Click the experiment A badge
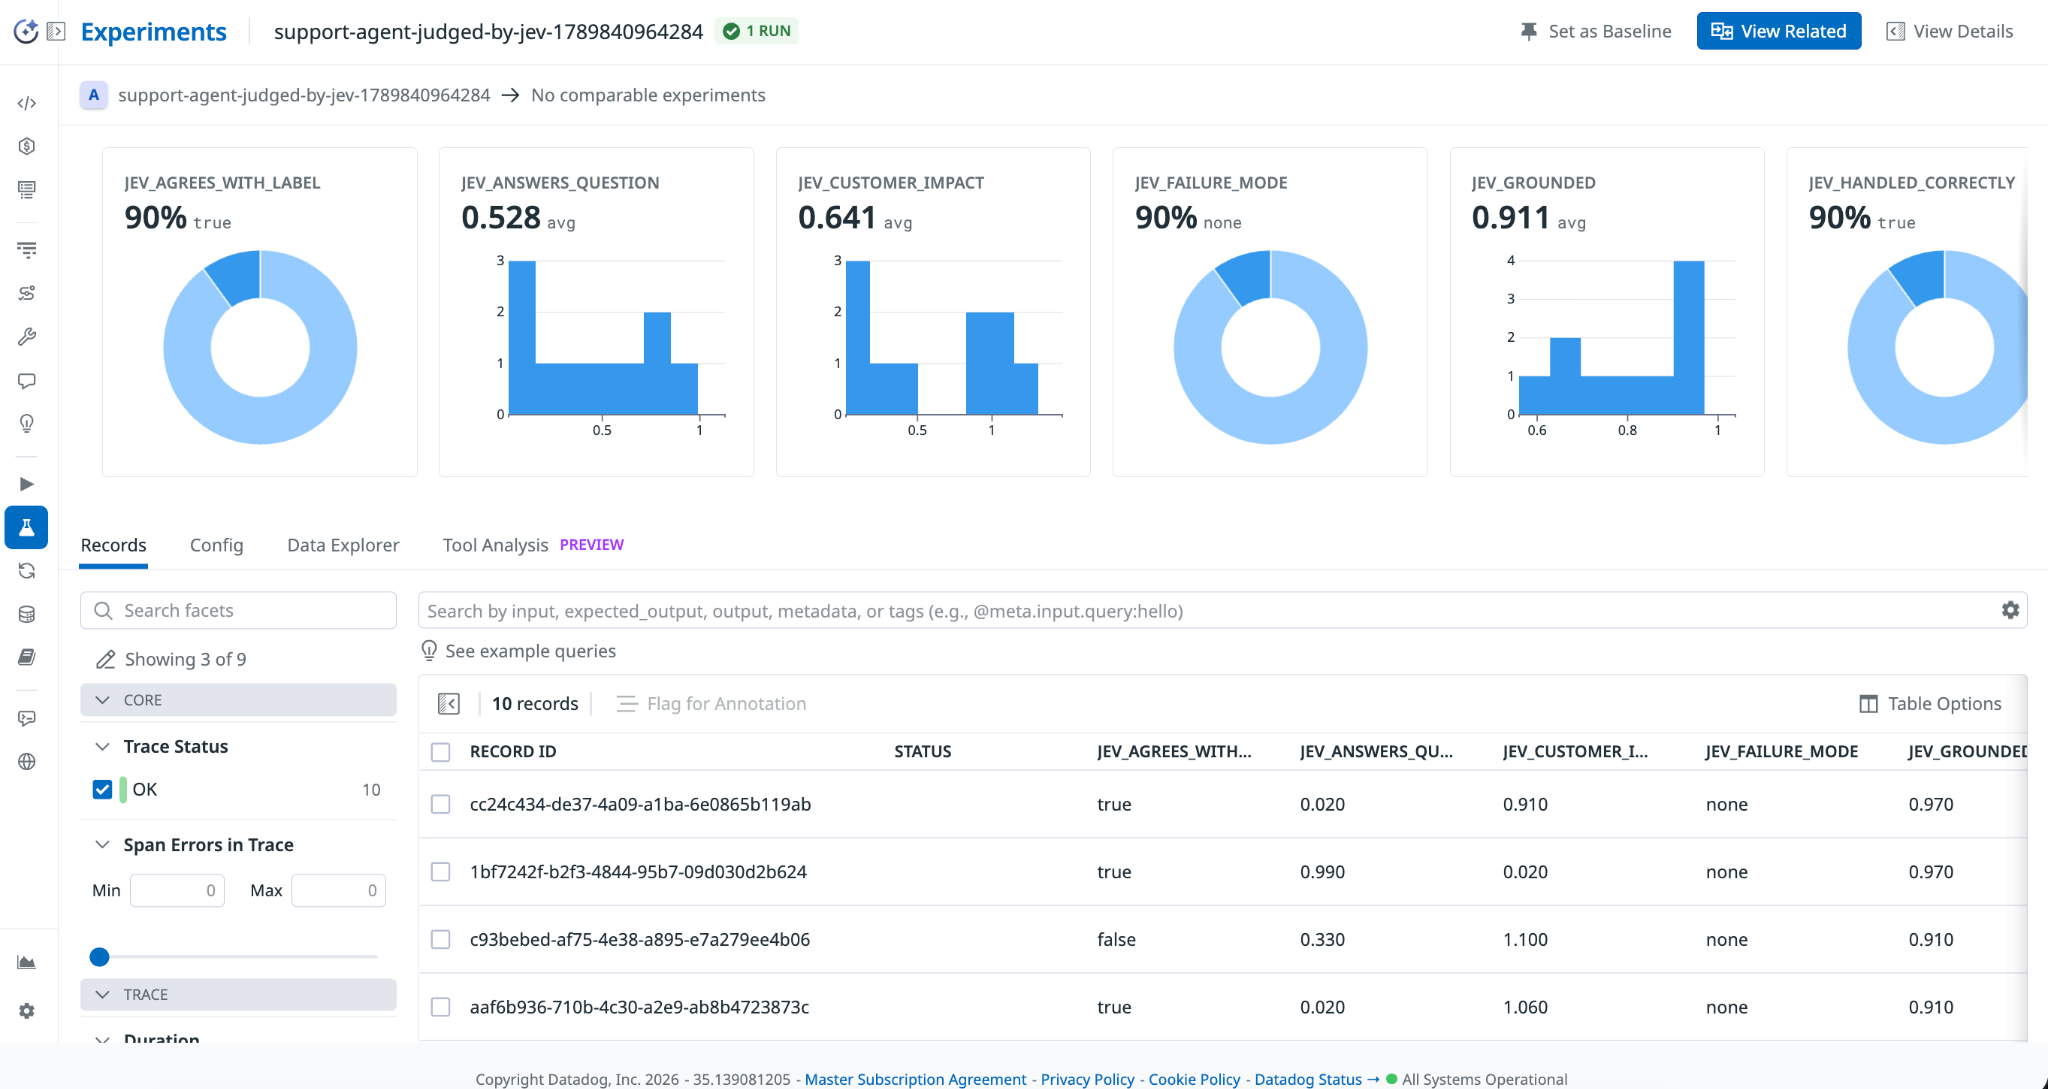 click(93, 95)
